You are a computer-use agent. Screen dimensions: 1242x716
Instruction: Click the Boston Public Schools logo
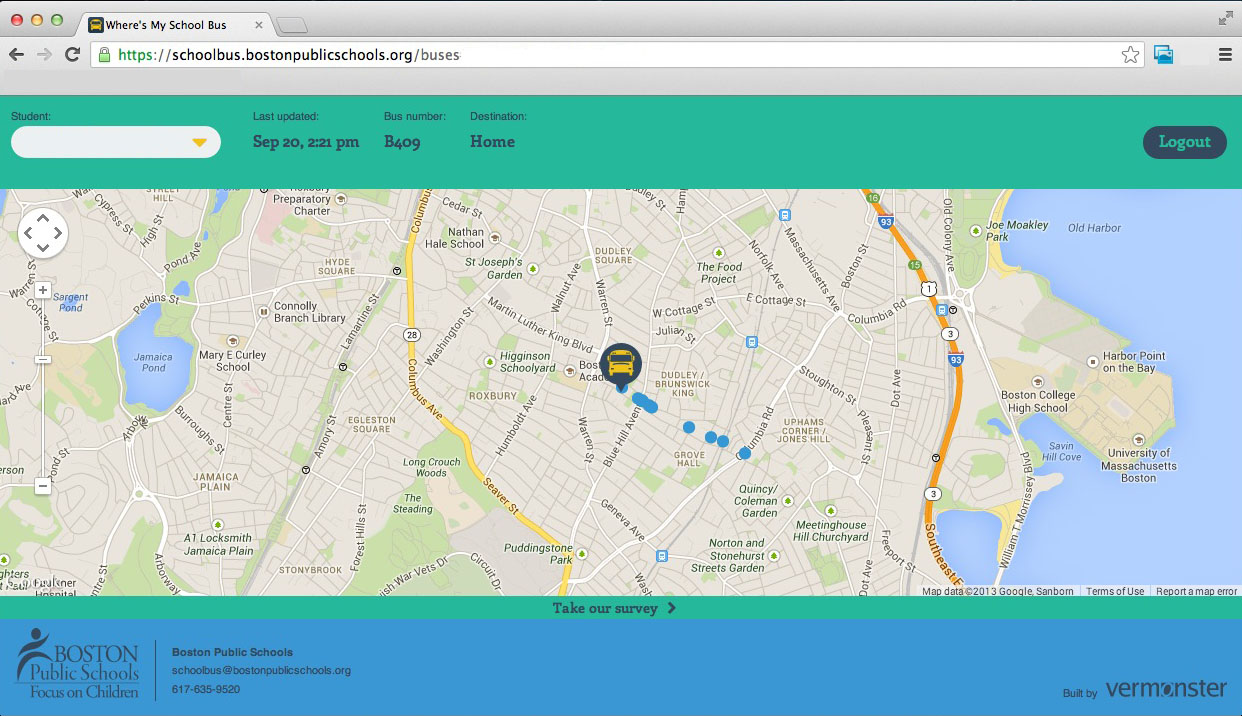click(x=77, y=664)
